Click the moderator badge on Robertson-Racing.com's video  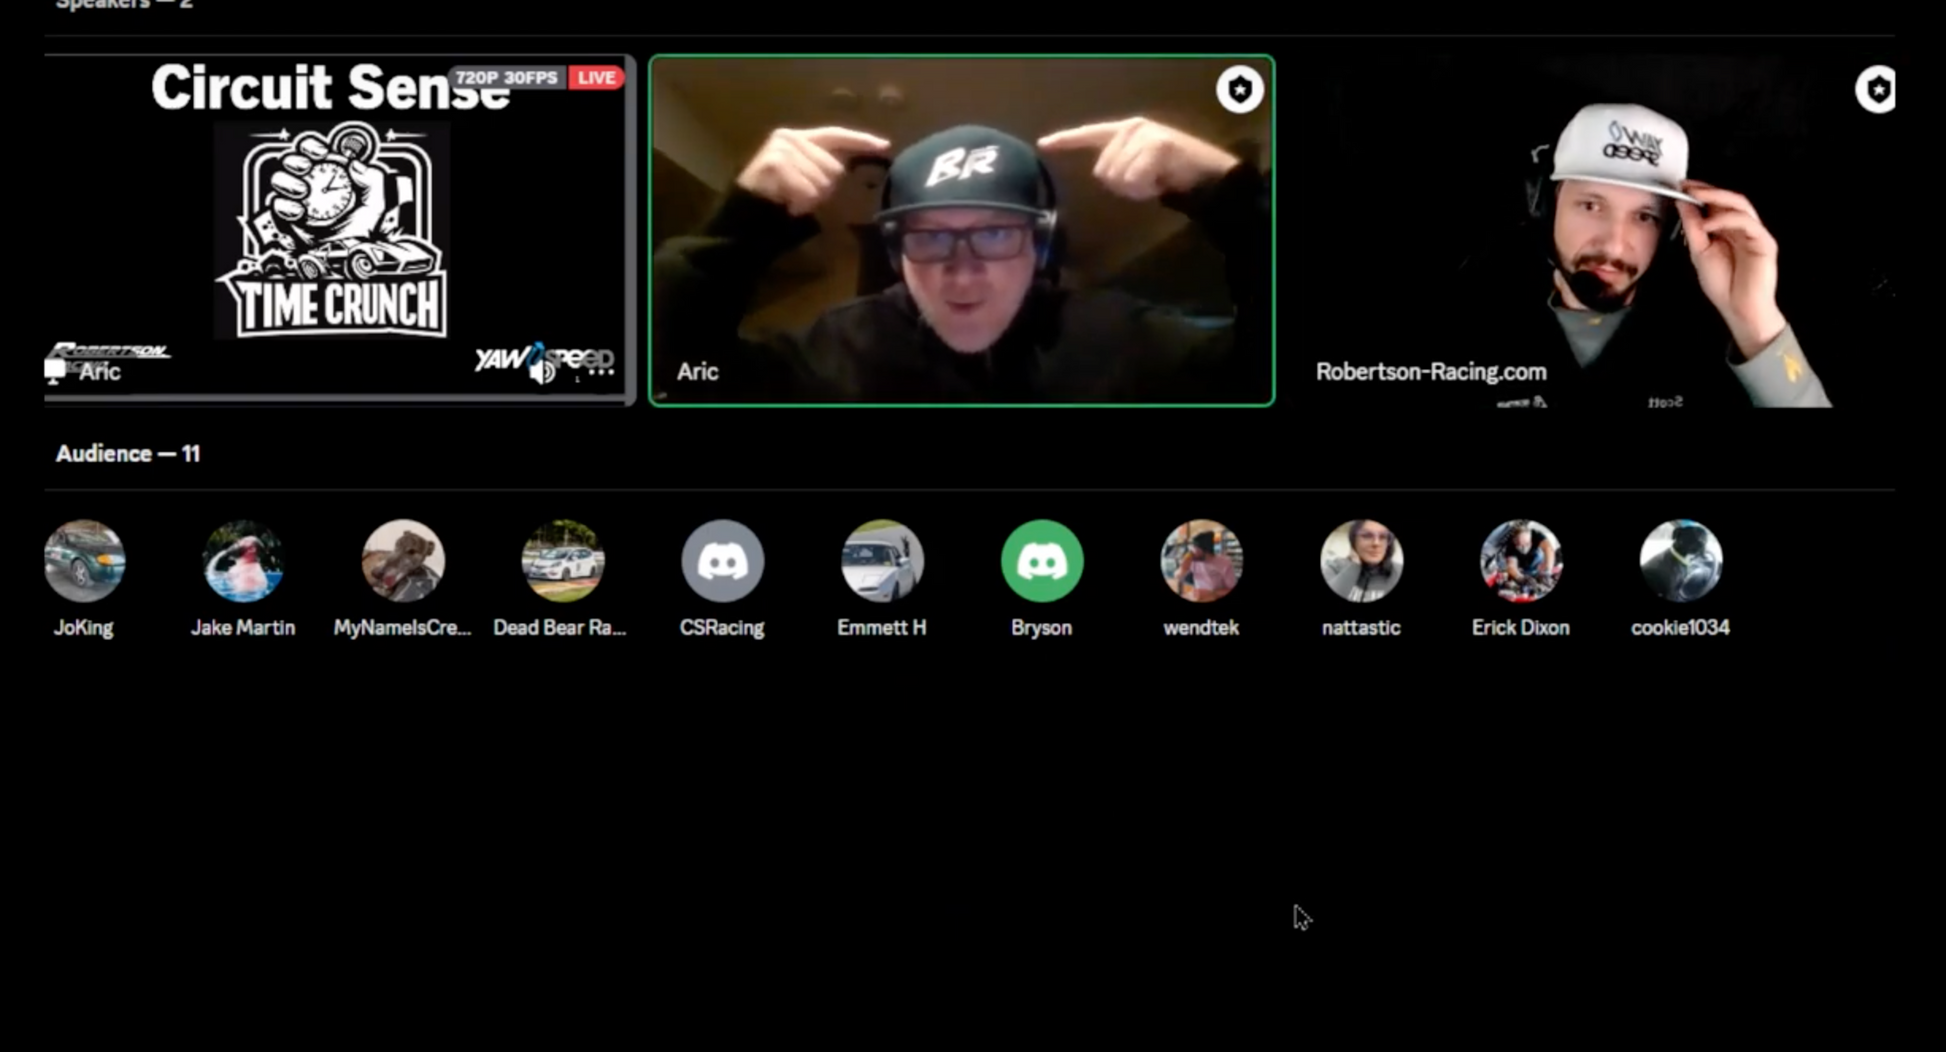point(1876,90)
